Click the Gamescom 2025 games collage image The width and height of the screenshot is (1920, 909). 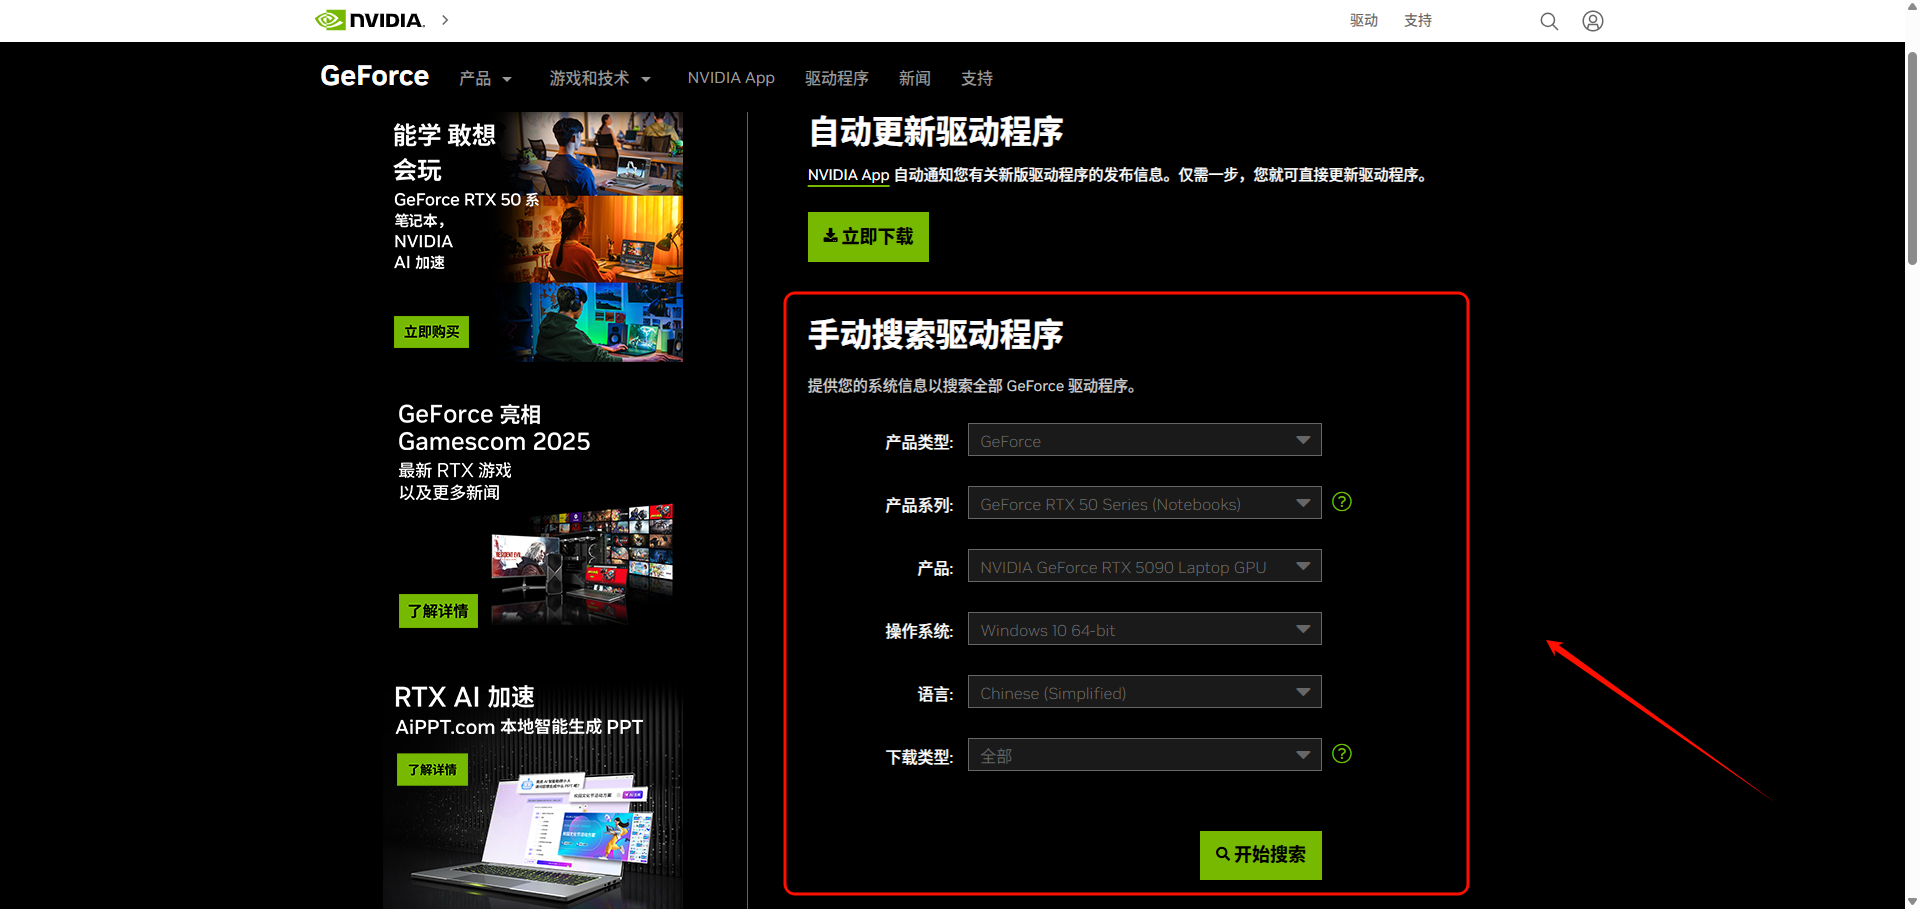click(x=583, y=565)
